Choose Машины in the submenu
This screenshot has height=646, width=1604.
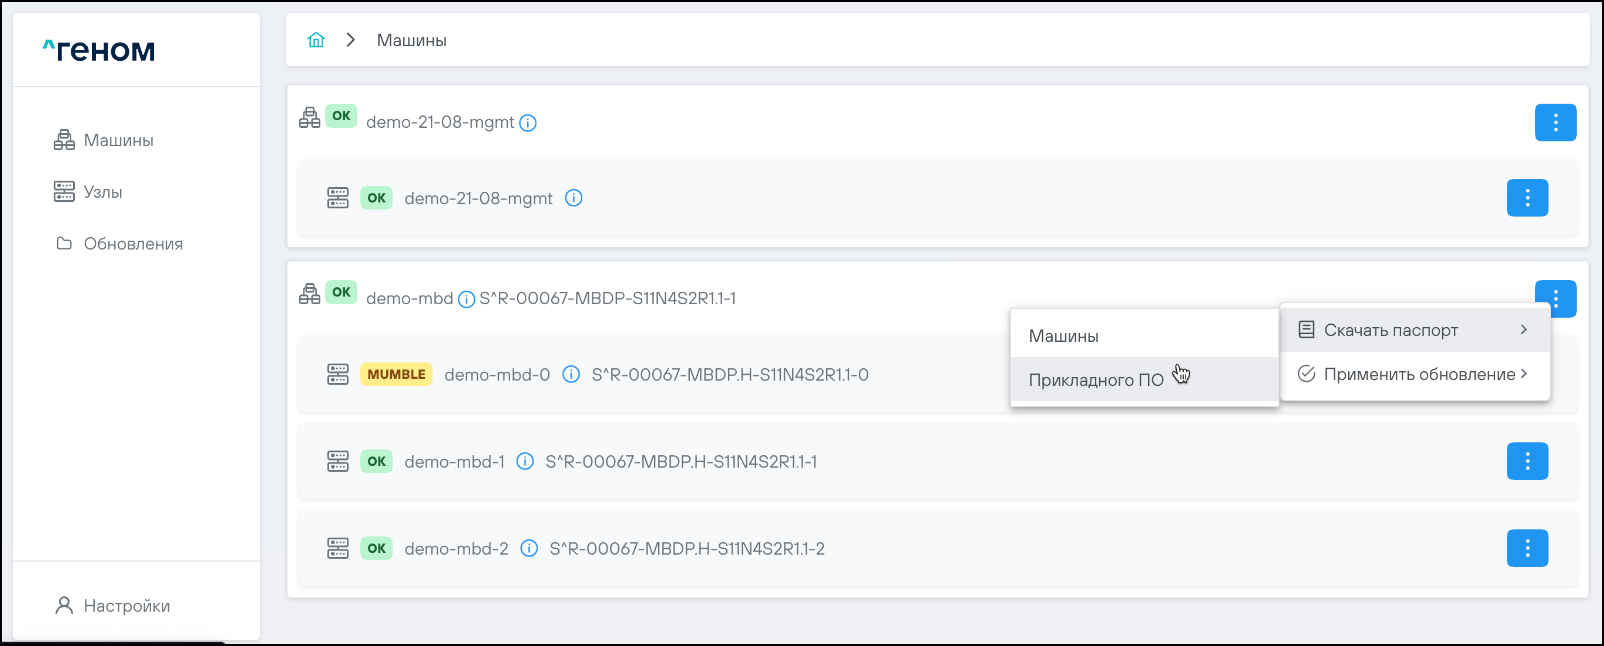tap(1064, 336)
